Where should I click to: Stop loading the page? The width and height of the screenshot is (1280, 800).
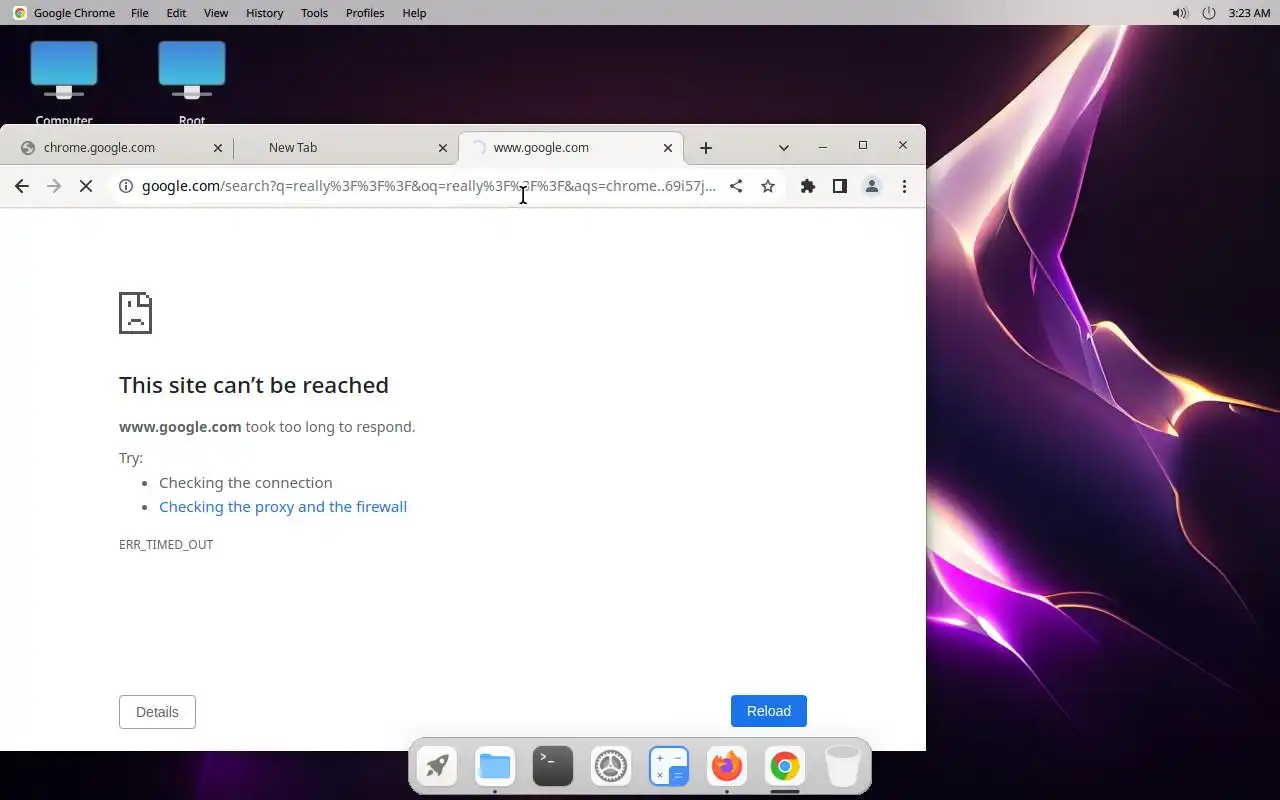86,186
